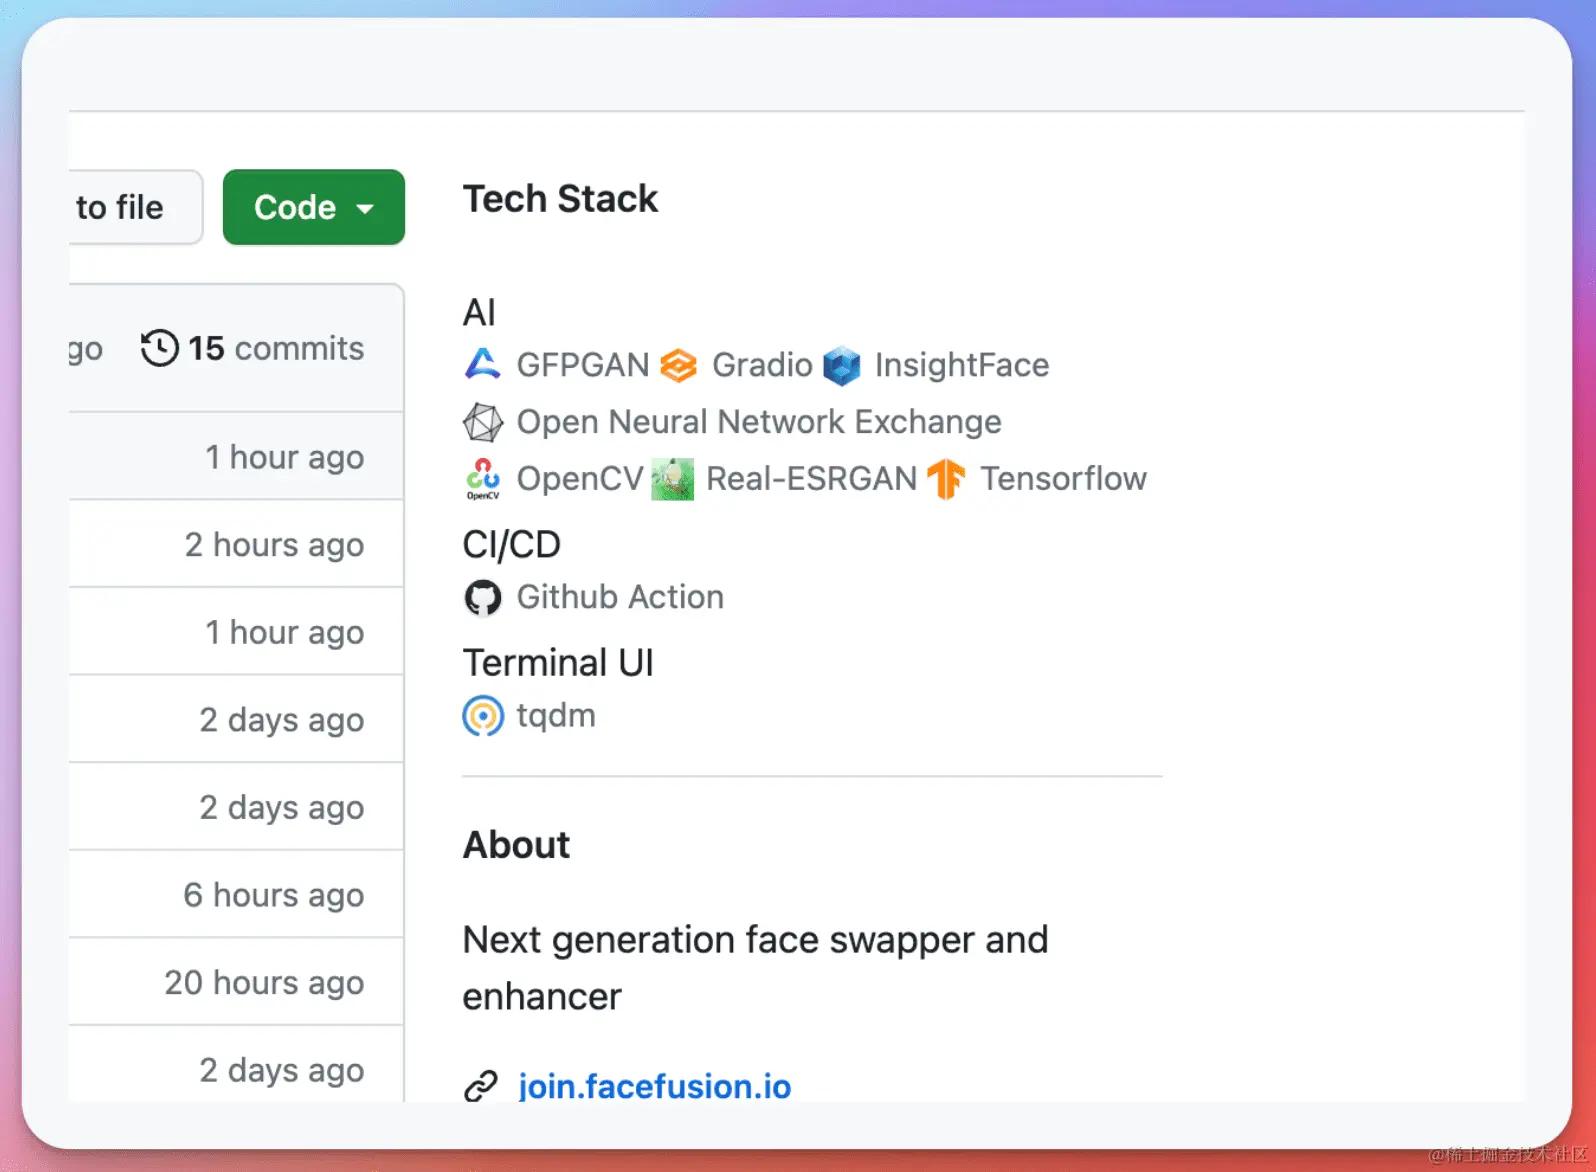Click the Real-ESRGAN thumbnail icon
Viewport: 1596px width, 1172px height.
[x=673, y=479]
